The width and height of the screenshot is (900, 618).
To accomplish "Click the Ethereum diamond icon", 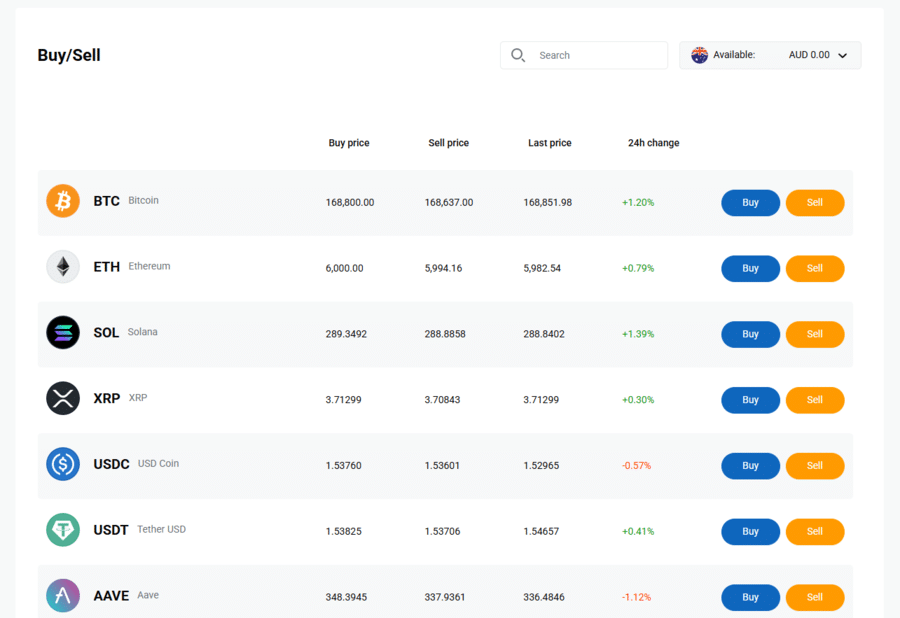I will point(63,267).
